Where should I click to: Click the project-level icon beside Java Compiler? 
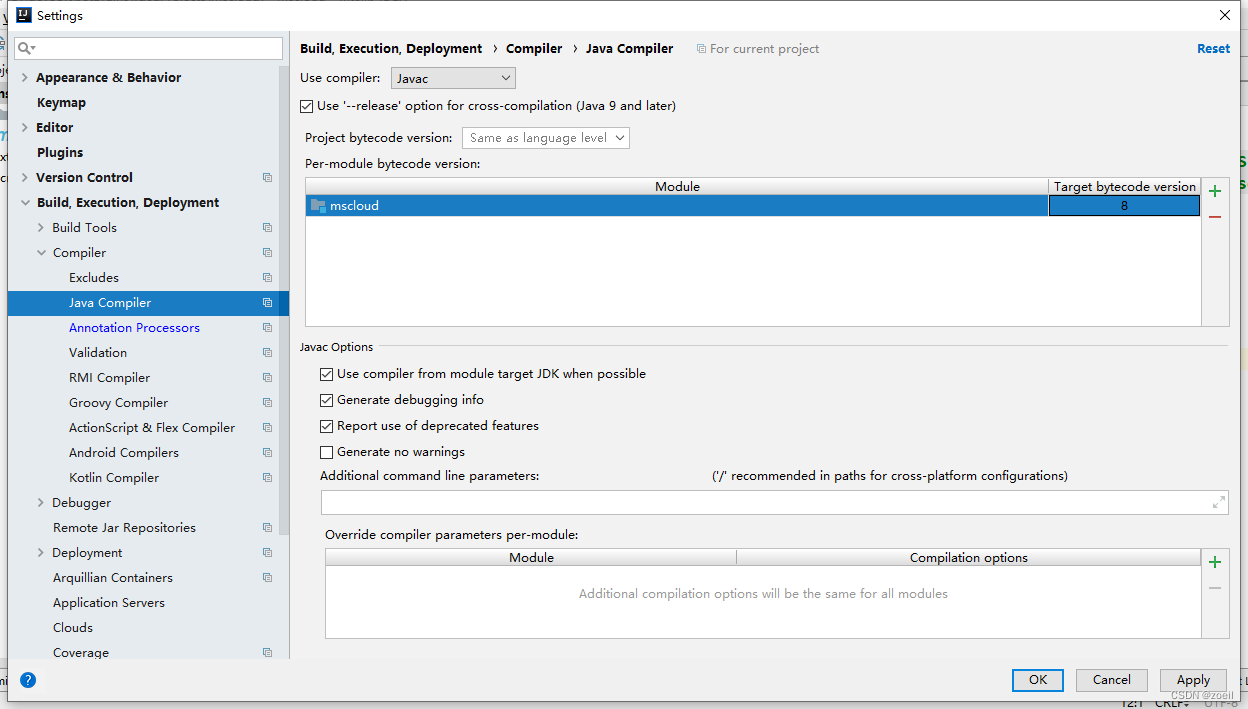[267, 303]
